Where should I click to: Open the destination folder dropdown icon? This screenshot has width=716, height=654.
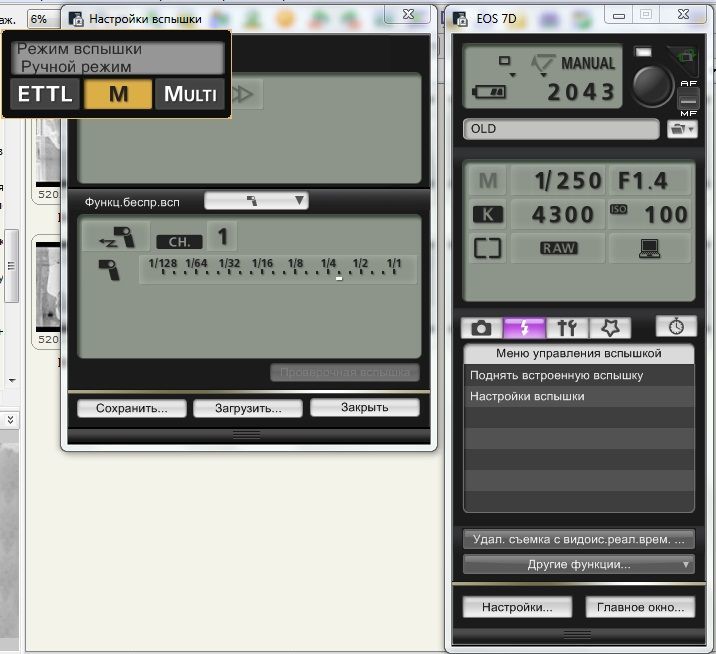pos(682,129)
